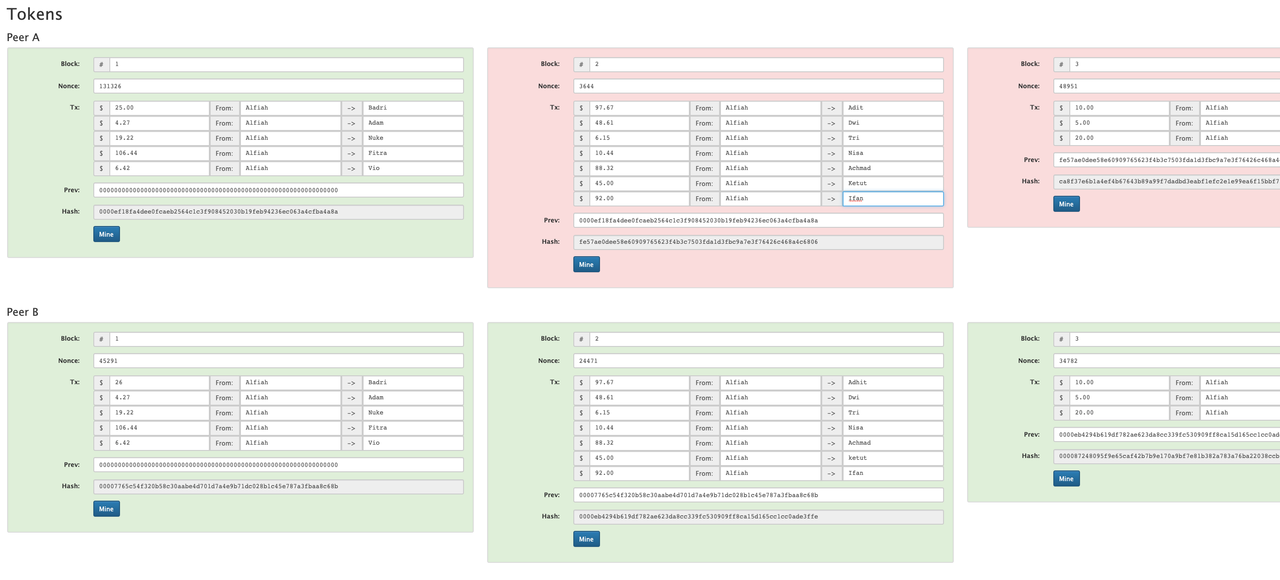Edit the block number field of Peer B block 3
The width and height of the screenshot is (1280, 580).
tap(1174, 339)
